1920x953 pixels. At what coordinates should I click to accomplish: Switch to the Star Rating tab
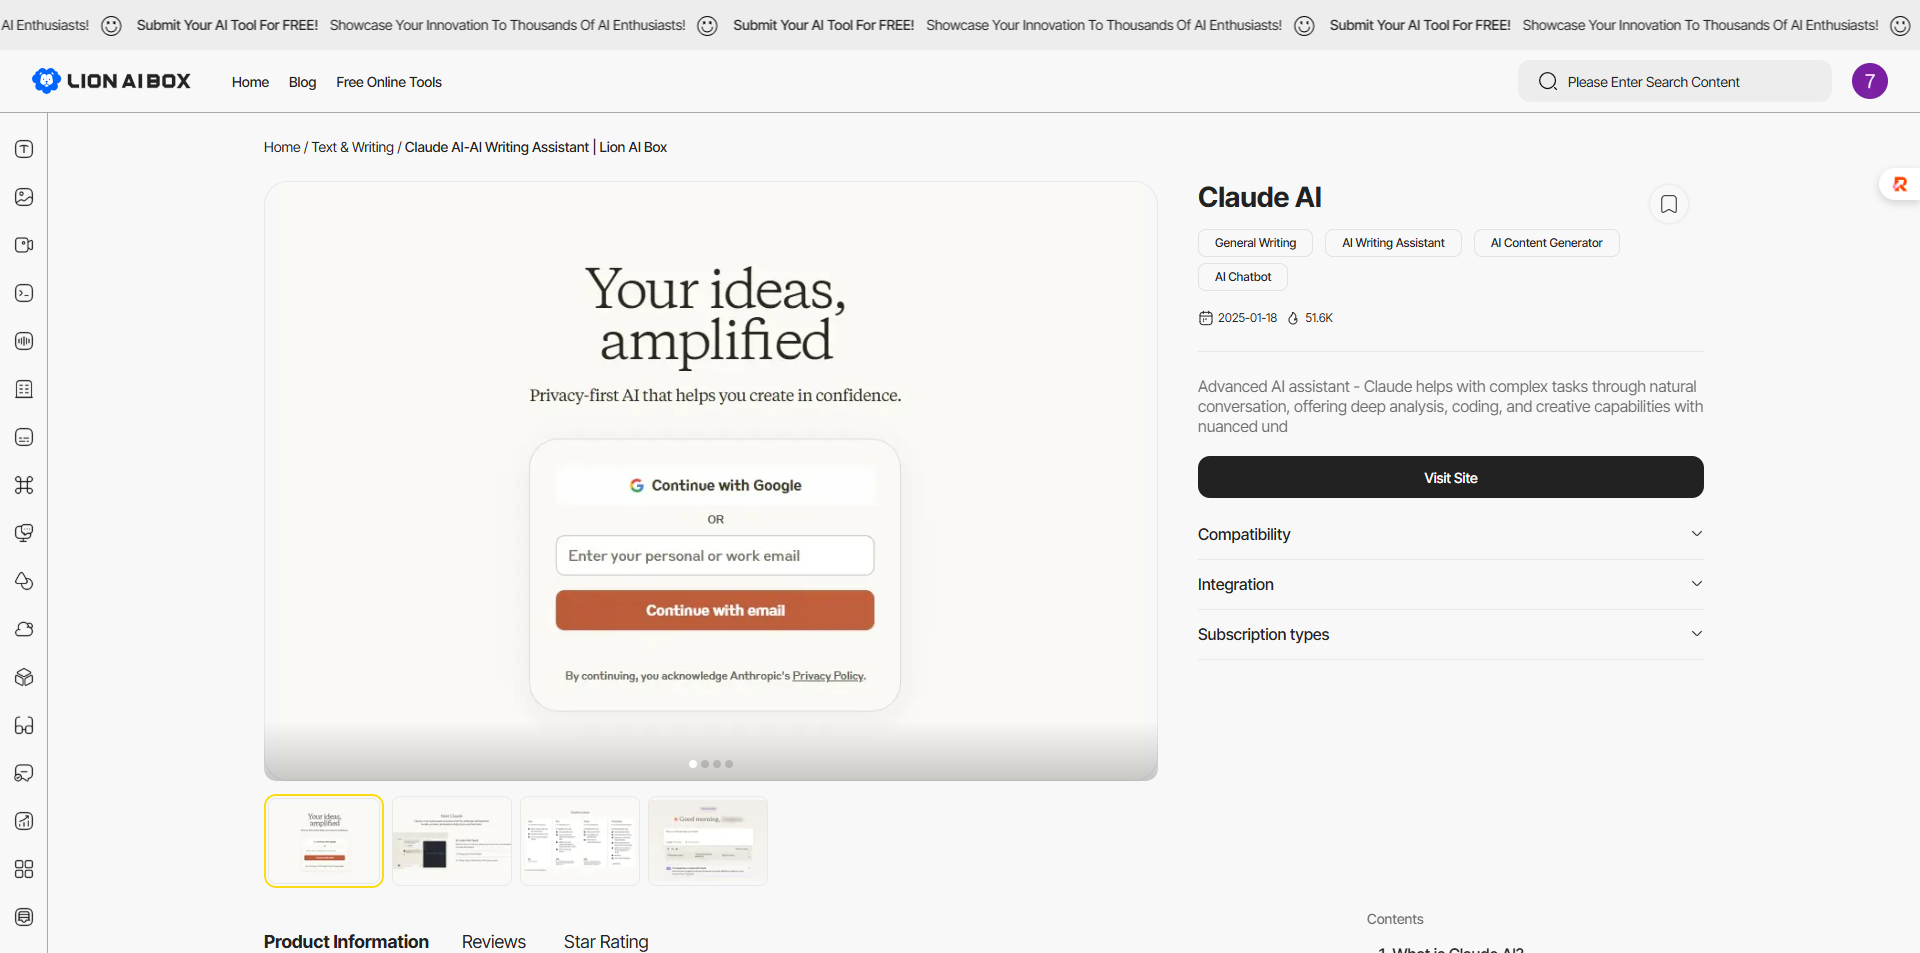coord(606,941)
